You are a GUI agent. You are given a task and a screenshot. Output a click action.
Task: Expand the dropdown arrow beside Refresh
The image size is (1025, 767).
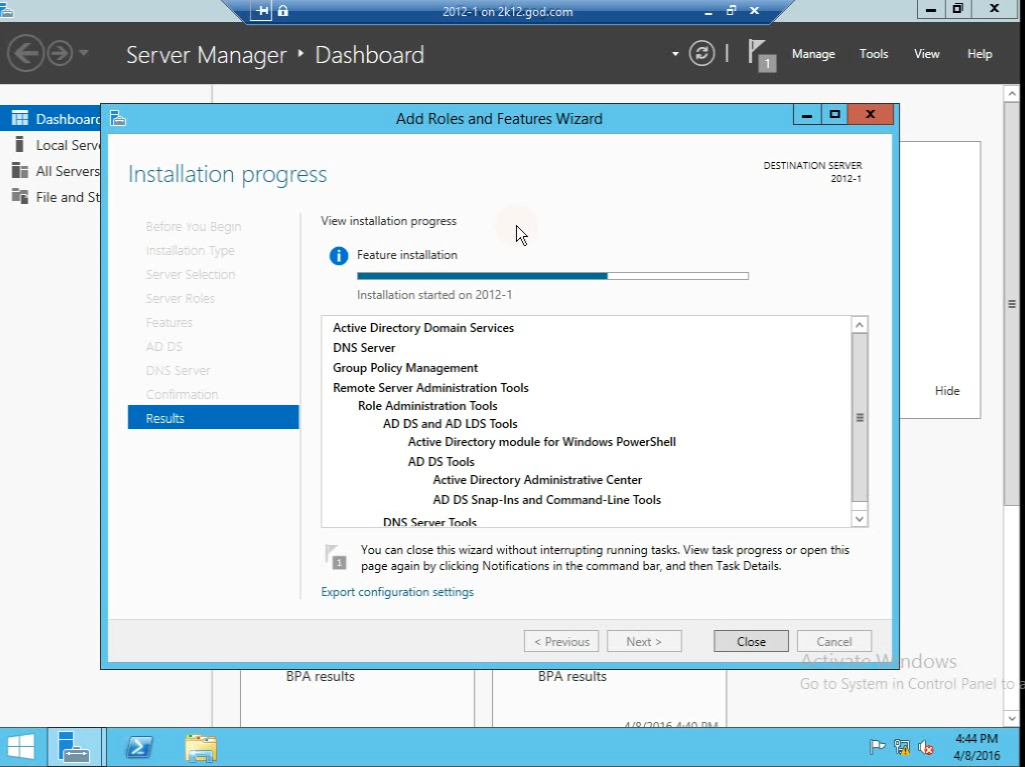(675, 54)
